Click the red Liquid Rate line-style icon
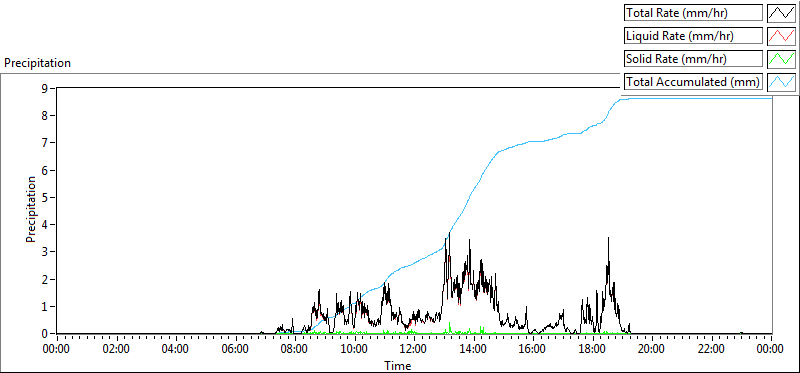This screenshot has width=800, height=373. click(x=782, y=36)
